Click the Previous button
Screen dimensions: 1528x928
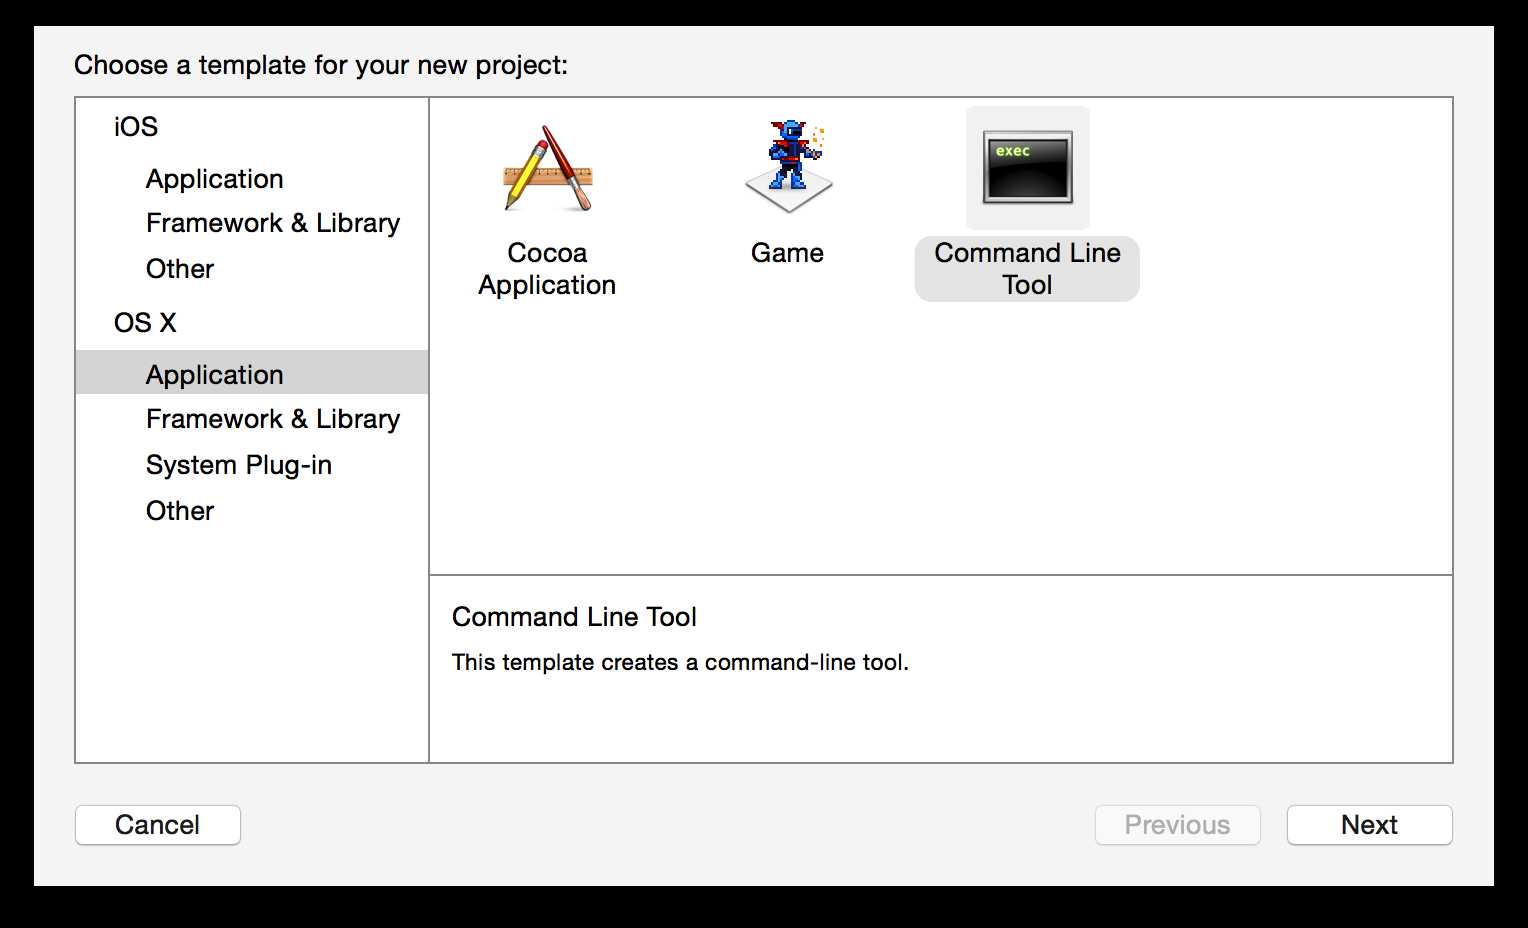coord(1178,825)
